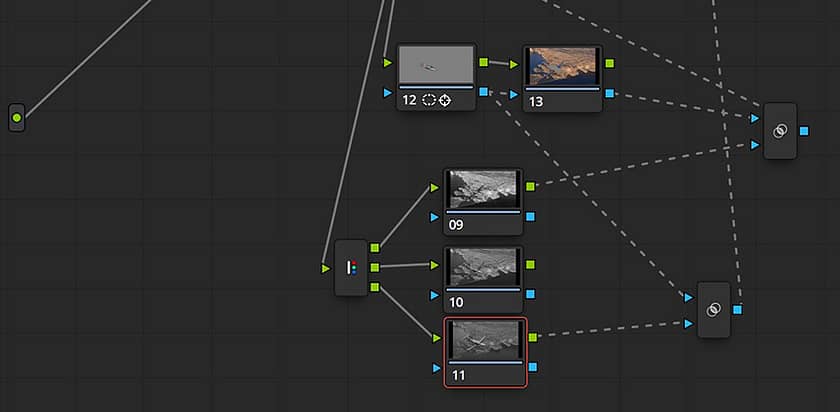
Task: Click the Splitter node green input arrow
Action: click(326, 268)
